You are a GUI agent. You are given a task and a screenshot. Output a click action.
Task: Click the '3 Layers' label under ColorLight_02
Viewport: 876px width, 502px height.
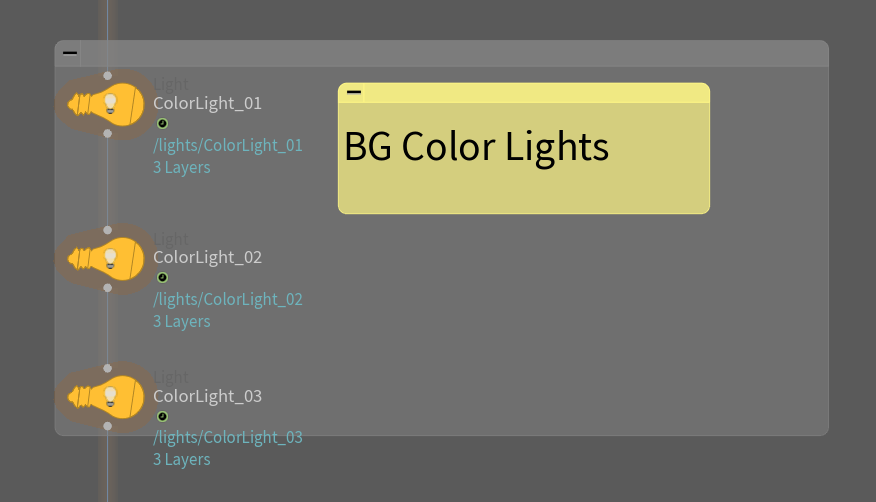pyautogui.click(x=181, y=321)
